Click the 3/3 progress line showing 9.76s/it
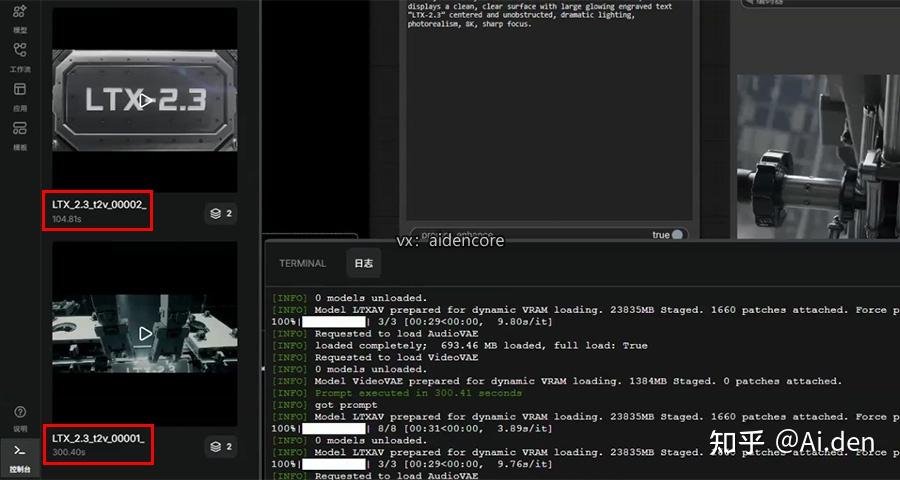This screenshot has height=480, width=900. click(x=412, y=464)
